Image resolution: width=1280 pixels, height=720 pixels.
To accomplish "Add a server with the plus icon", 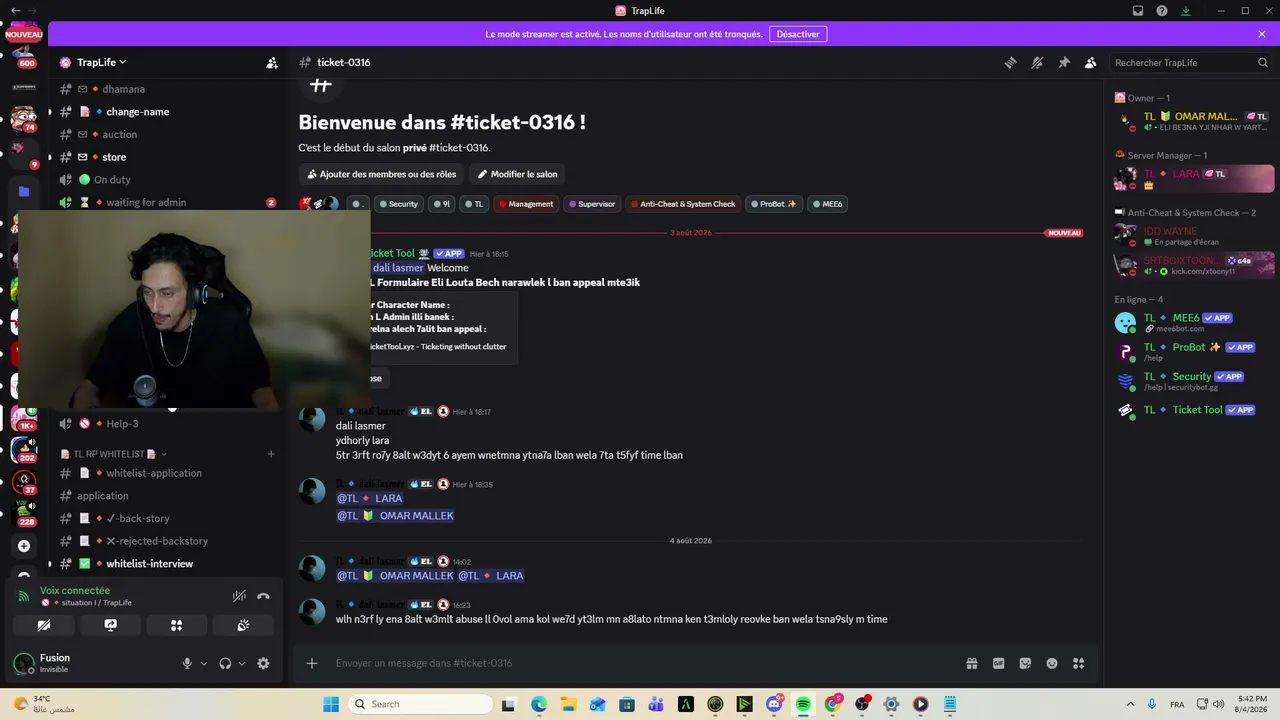I will point(24,546).
